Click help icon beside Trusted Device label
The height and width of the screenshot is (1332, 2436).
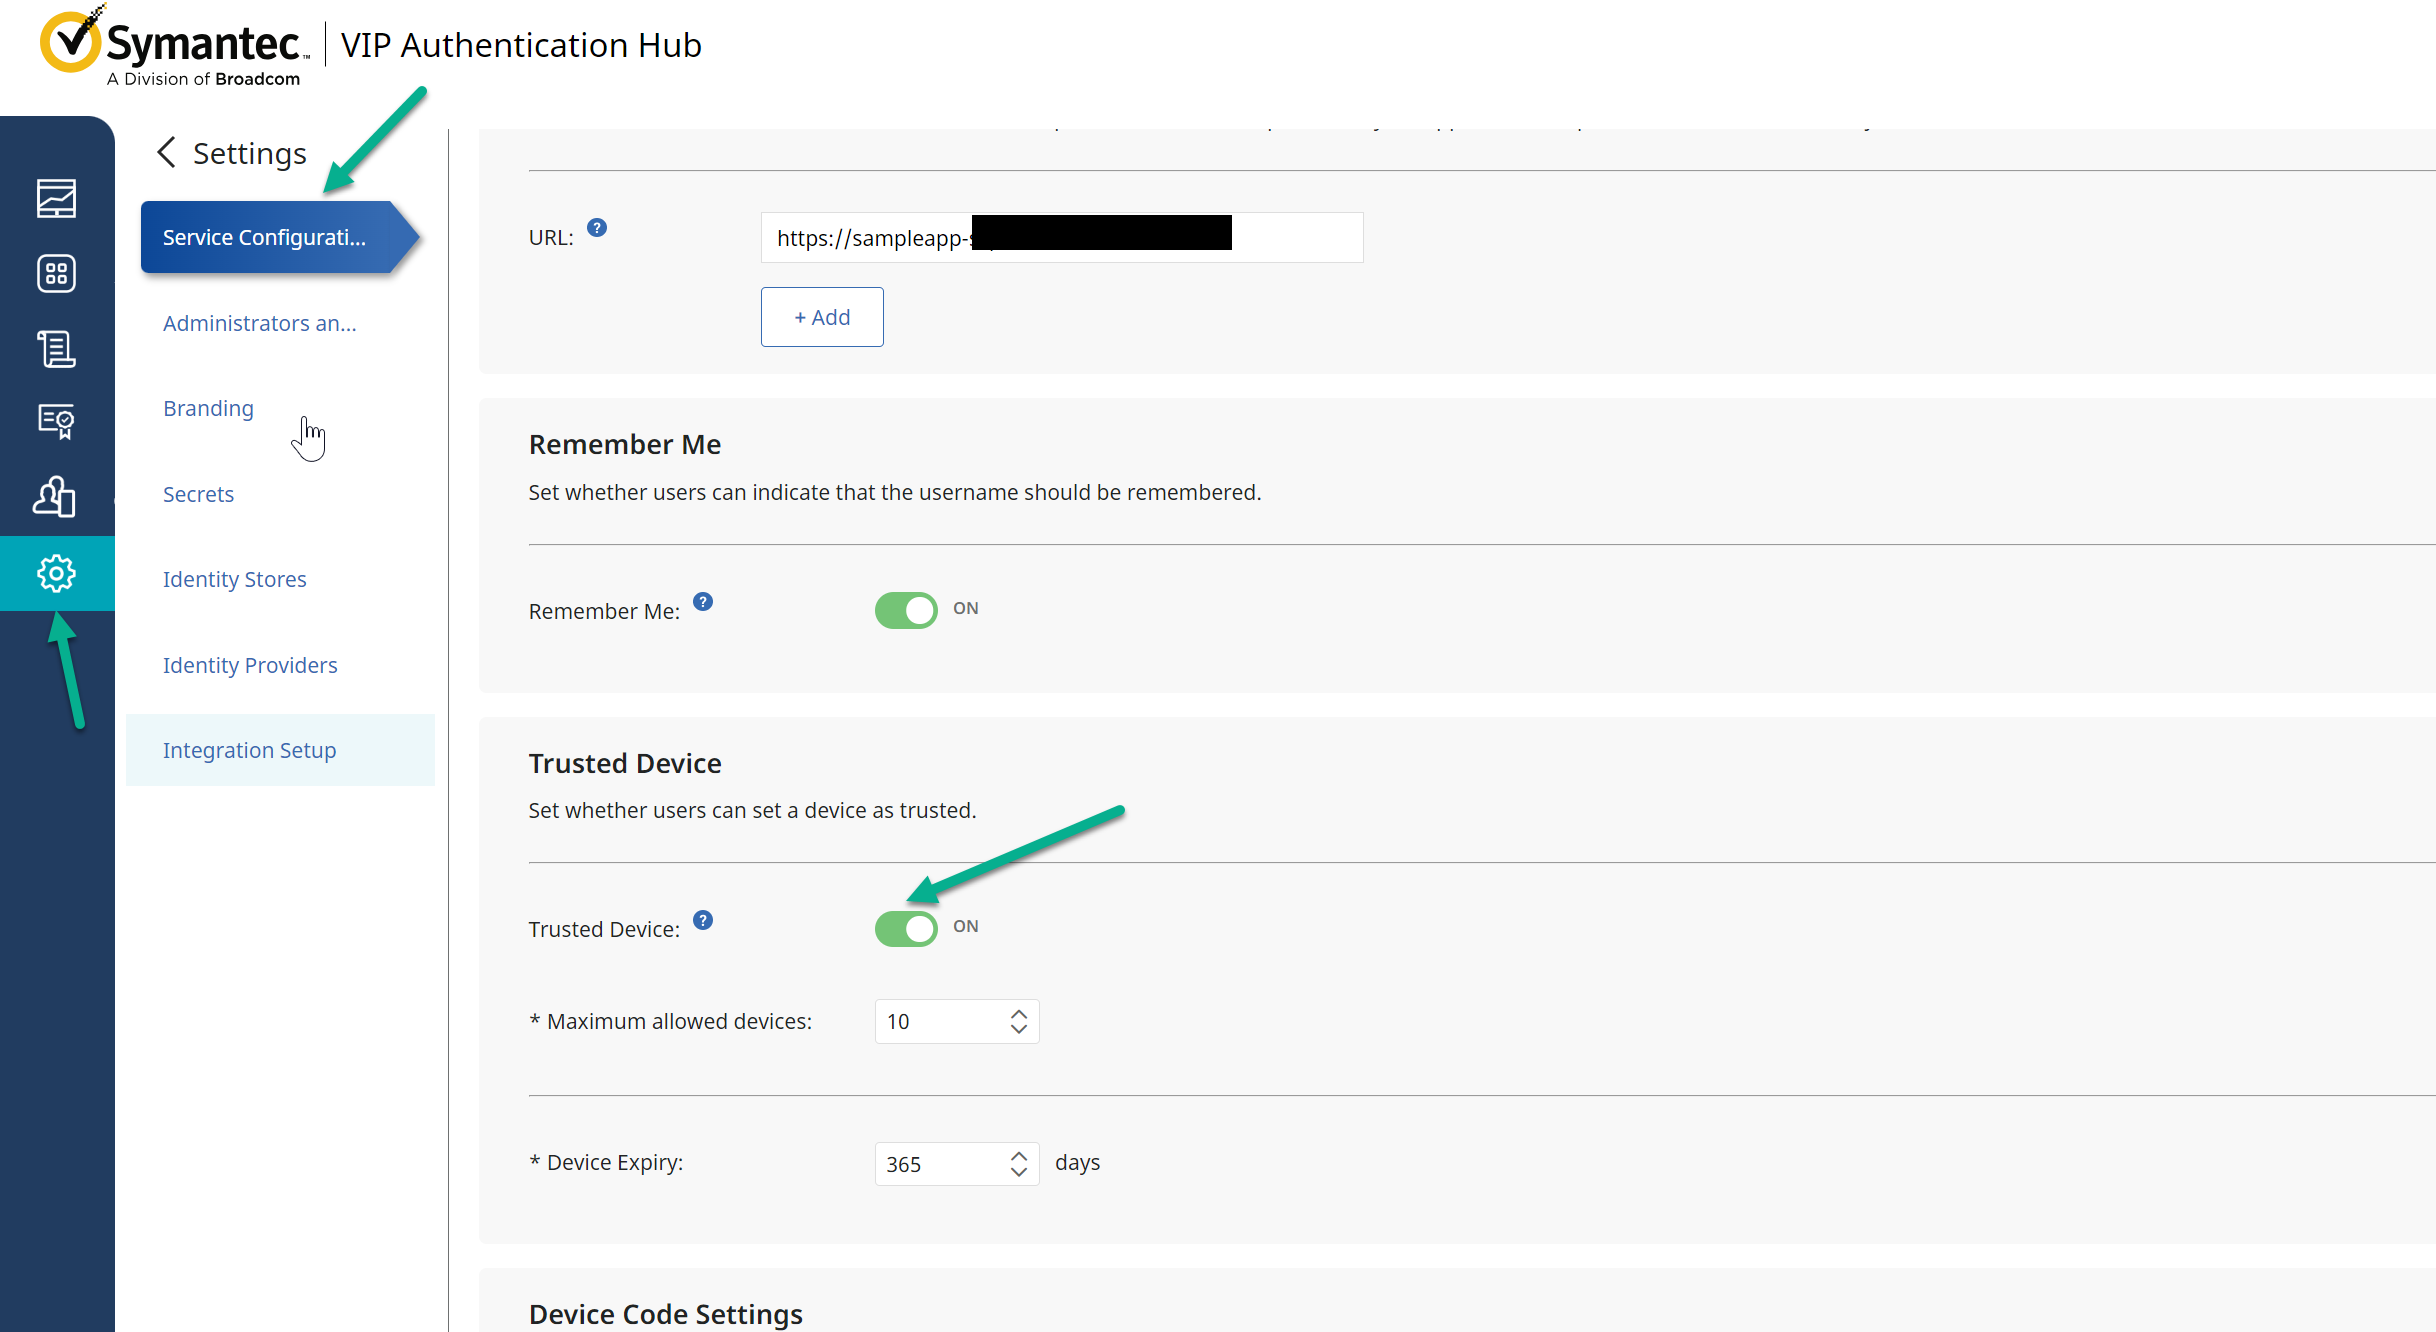coord(703,920)
